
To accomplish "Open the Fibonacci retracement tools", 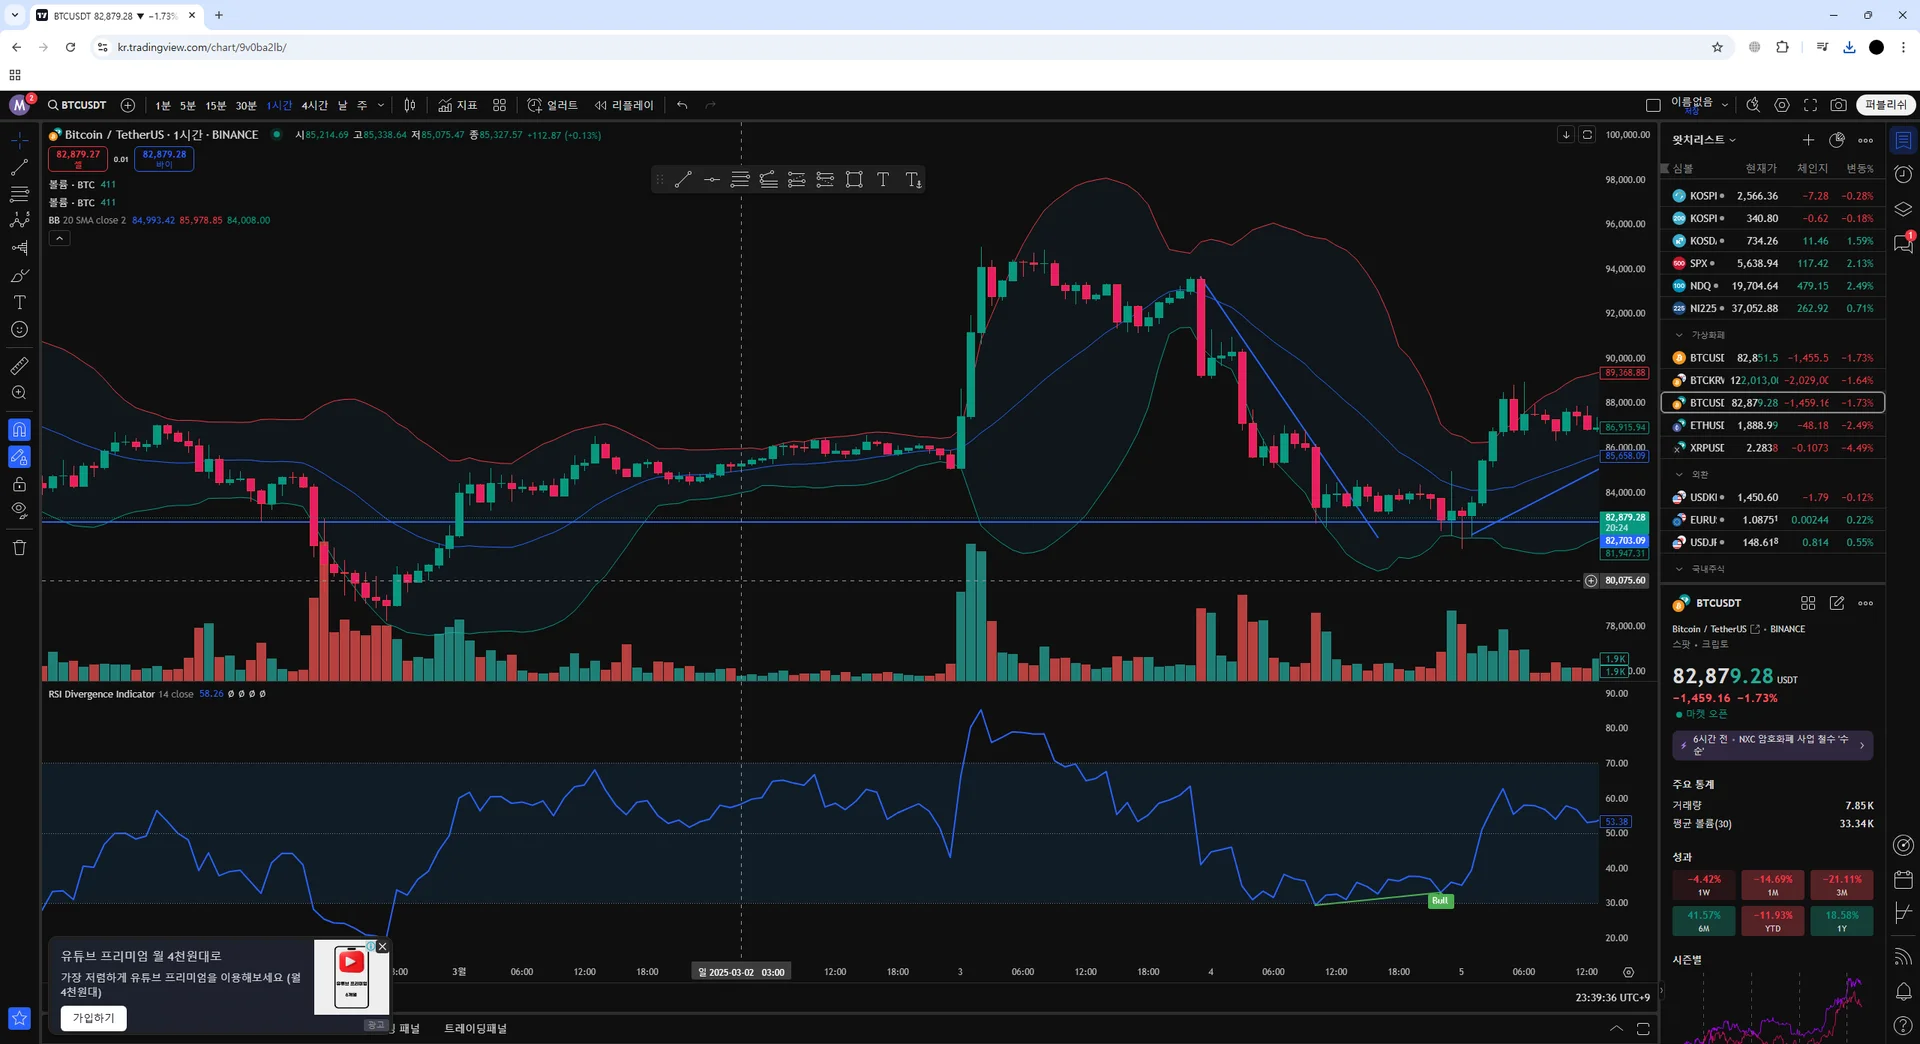I will pos(19,194).
